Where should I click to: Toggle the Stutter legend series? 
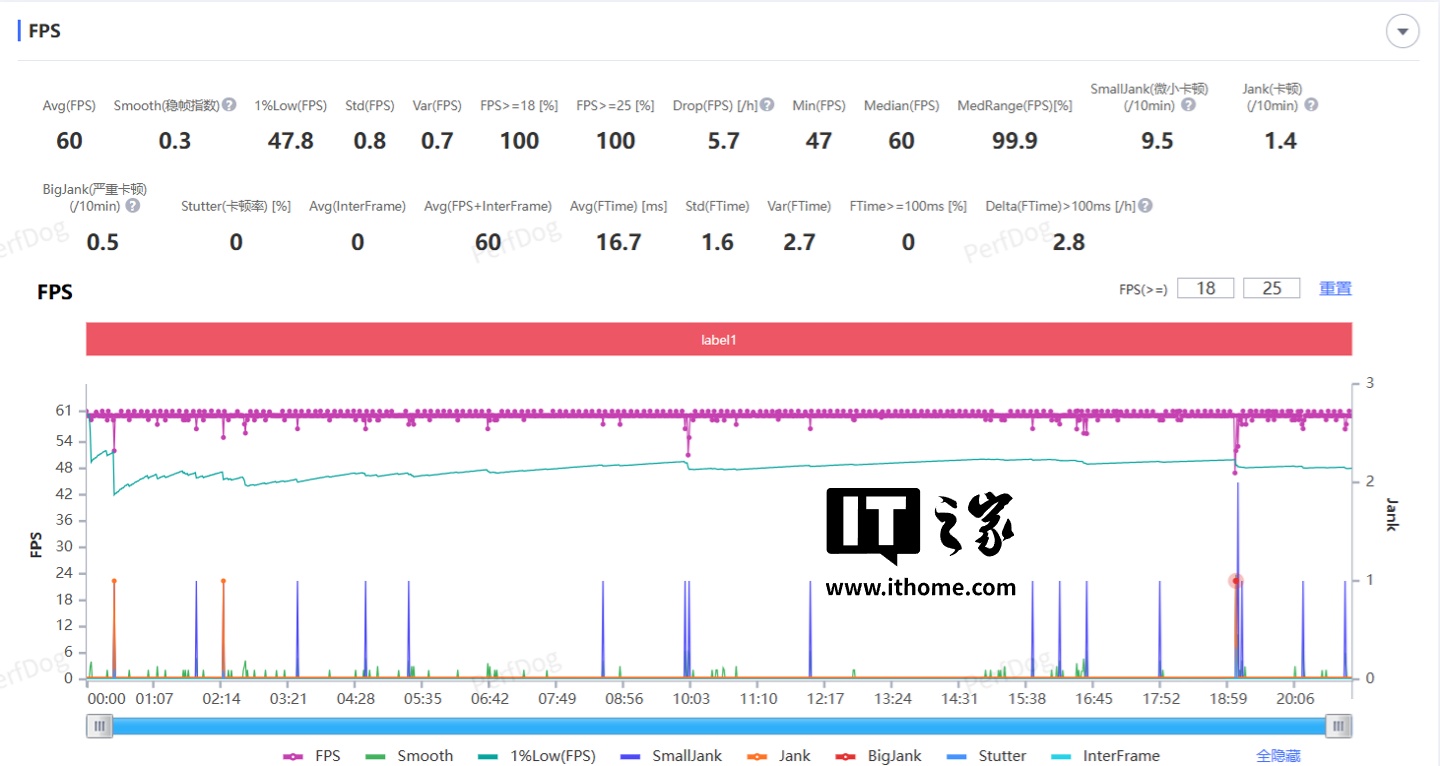tap(987, 756)
